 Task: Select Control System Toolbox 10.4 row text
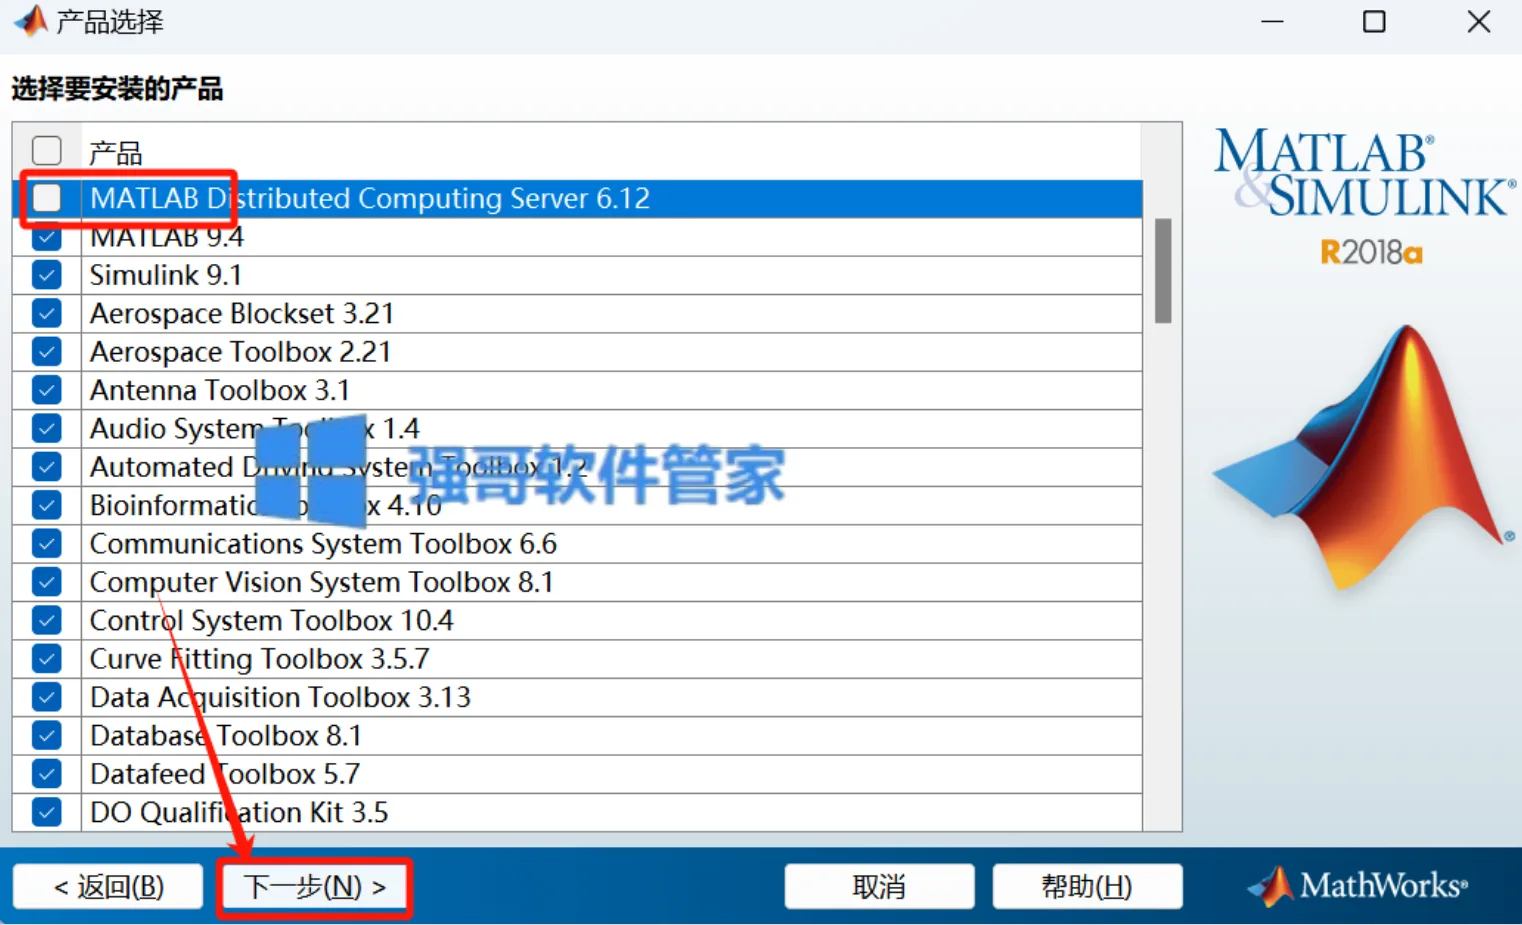[271, 620]
